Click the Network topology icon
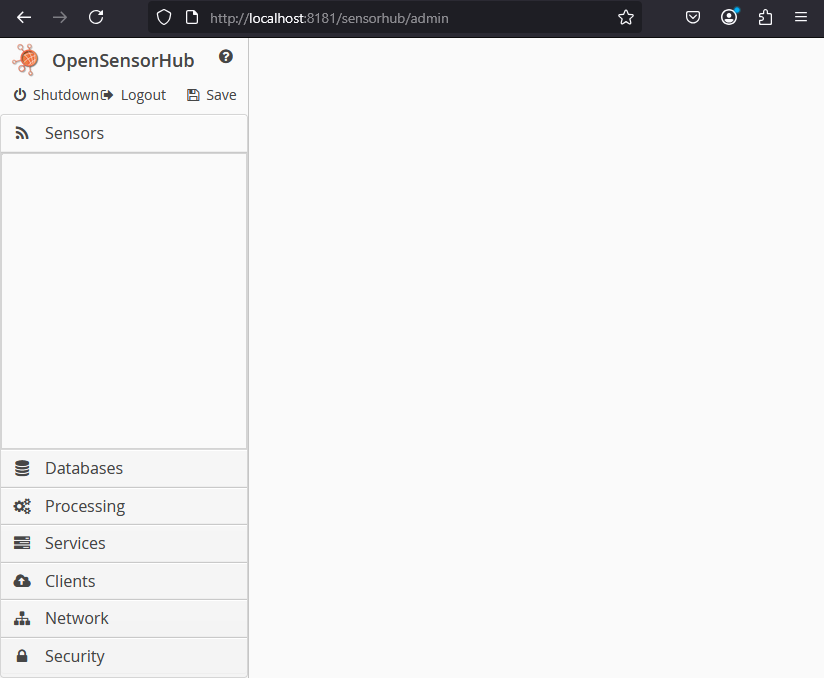824x678 pixels. tap(22, 617)
